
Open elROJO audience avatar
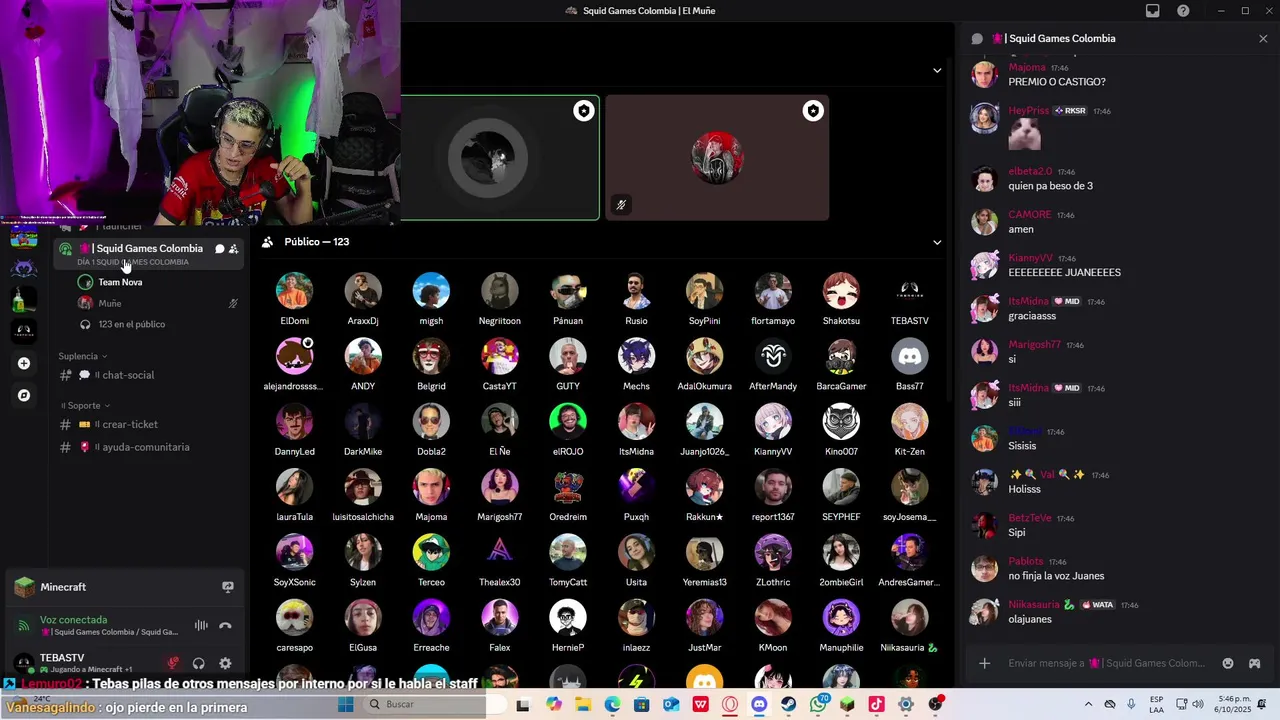[568, 422]
